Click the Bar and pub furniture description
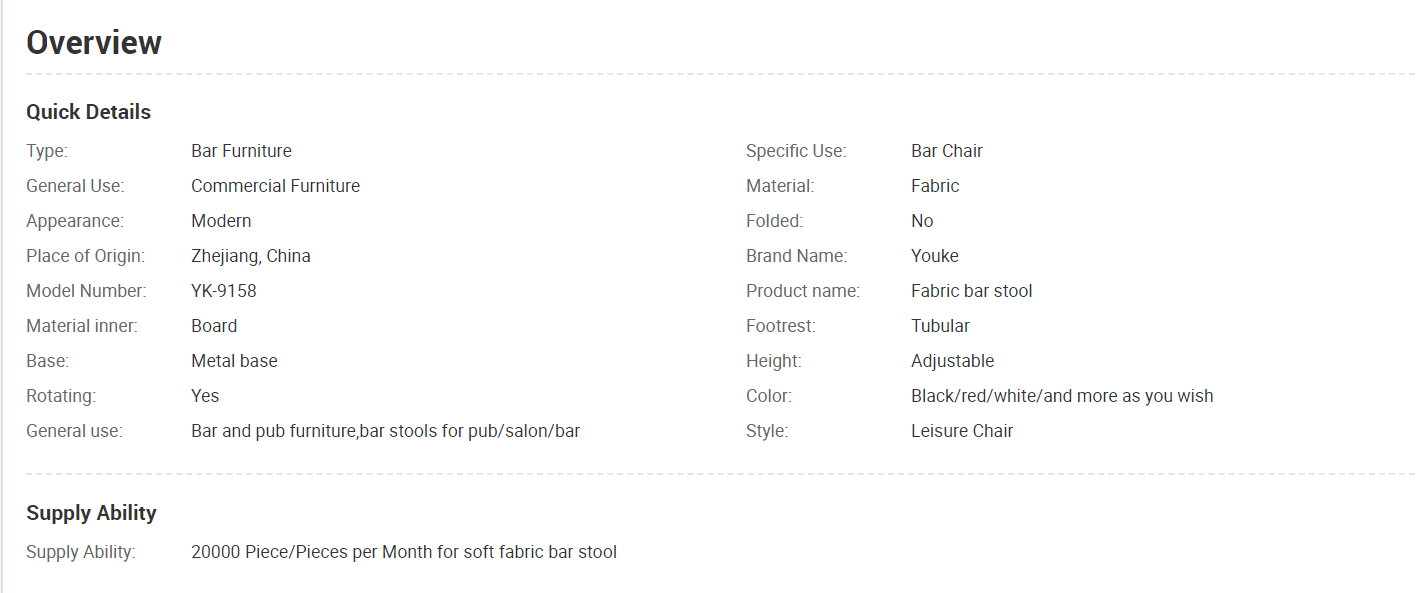This screenshot has height=593, width=1421. 385,431
